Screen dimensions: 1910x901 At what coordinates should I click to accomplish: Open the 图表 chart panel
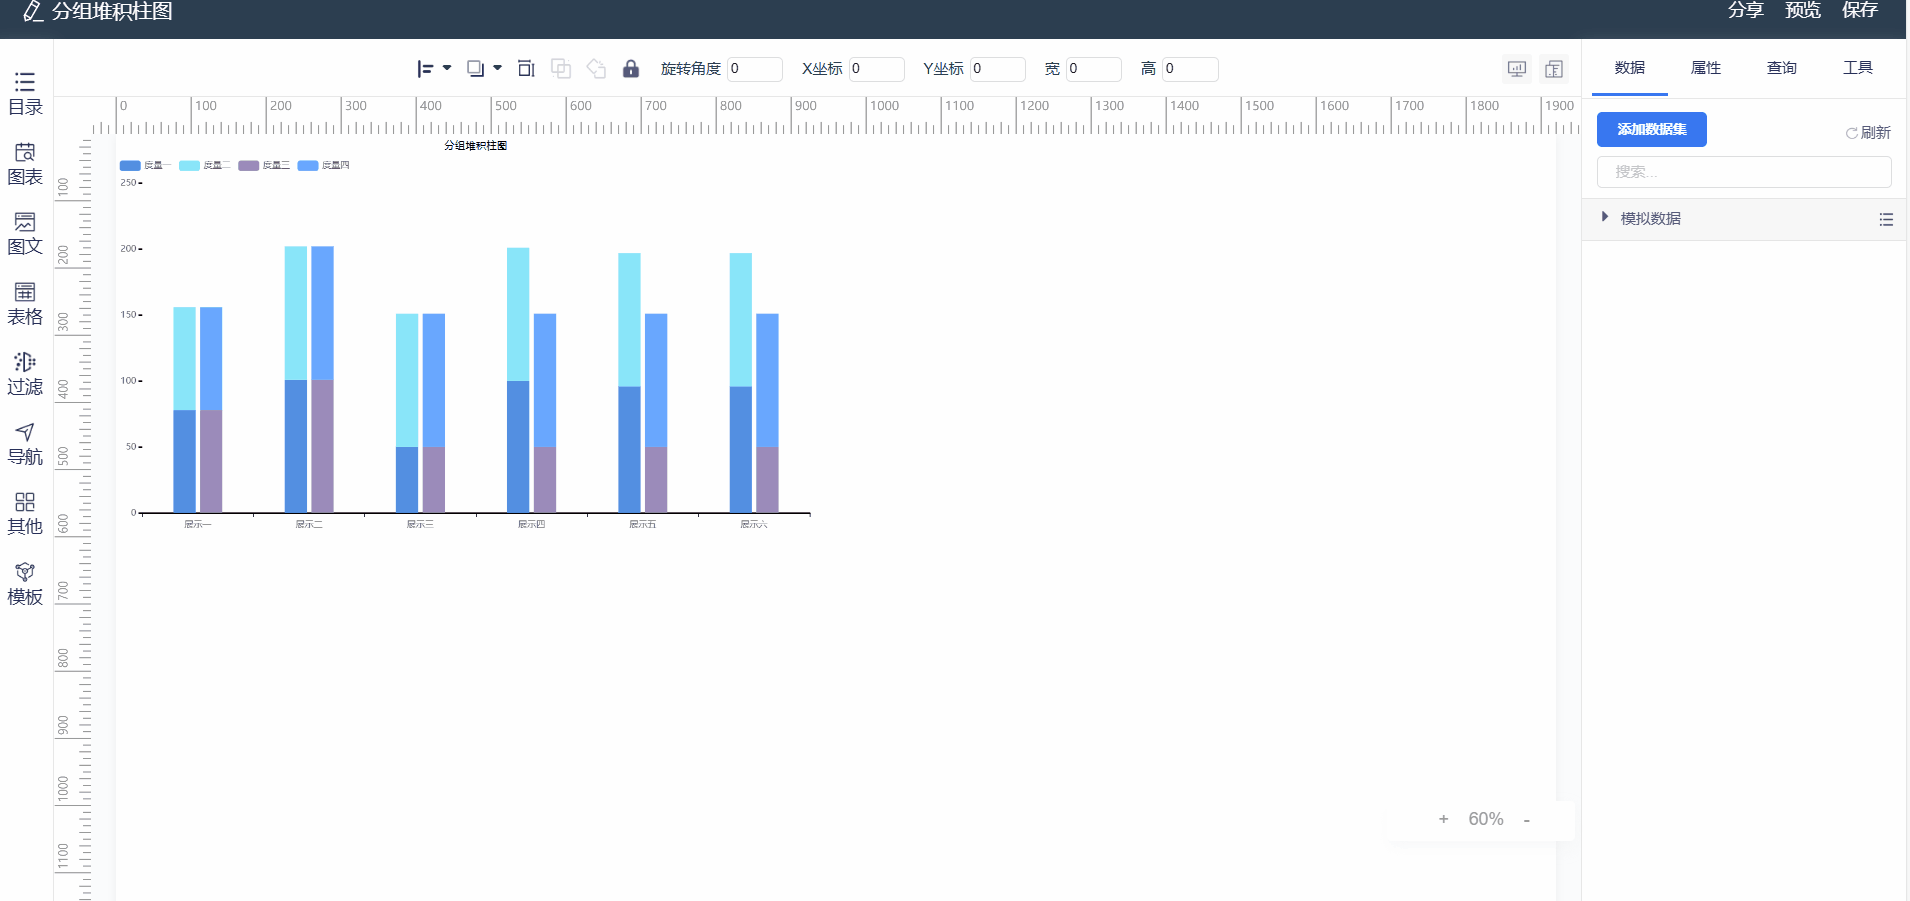pos(25,164)
